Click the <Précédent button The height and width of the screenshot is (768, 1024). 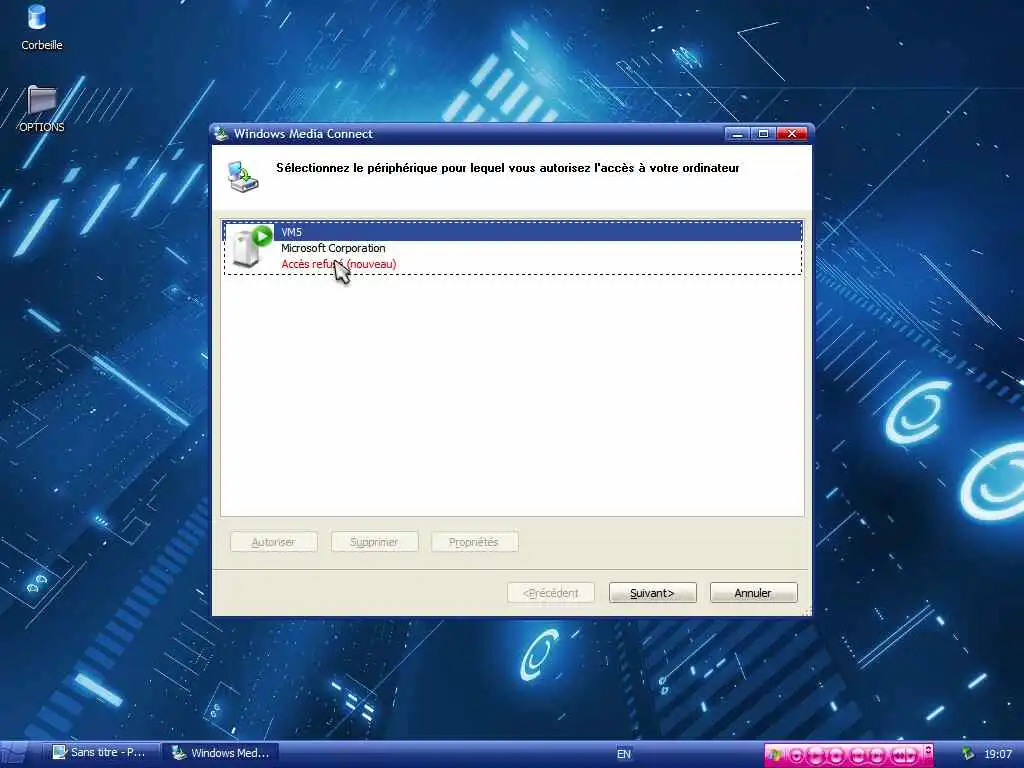pos(551,593)
